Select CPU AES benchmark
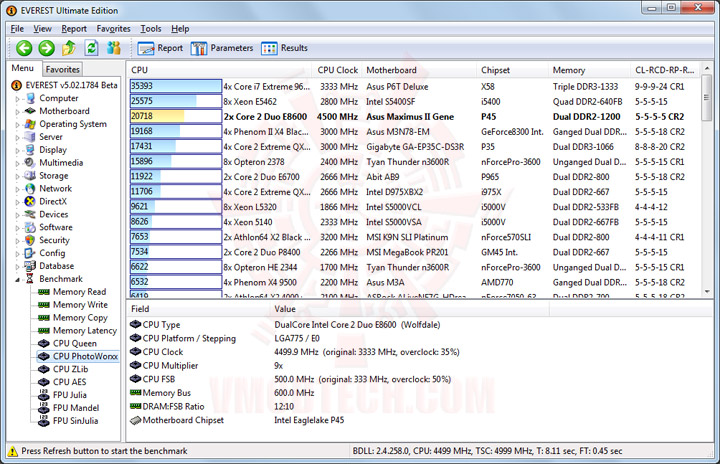Screen dimensions: 720x464 pyautogui.click(x=69, y=382)
